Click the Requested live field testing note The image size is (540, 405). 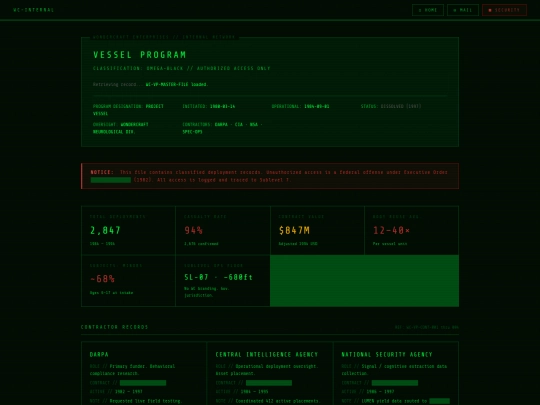click(146, 401)
